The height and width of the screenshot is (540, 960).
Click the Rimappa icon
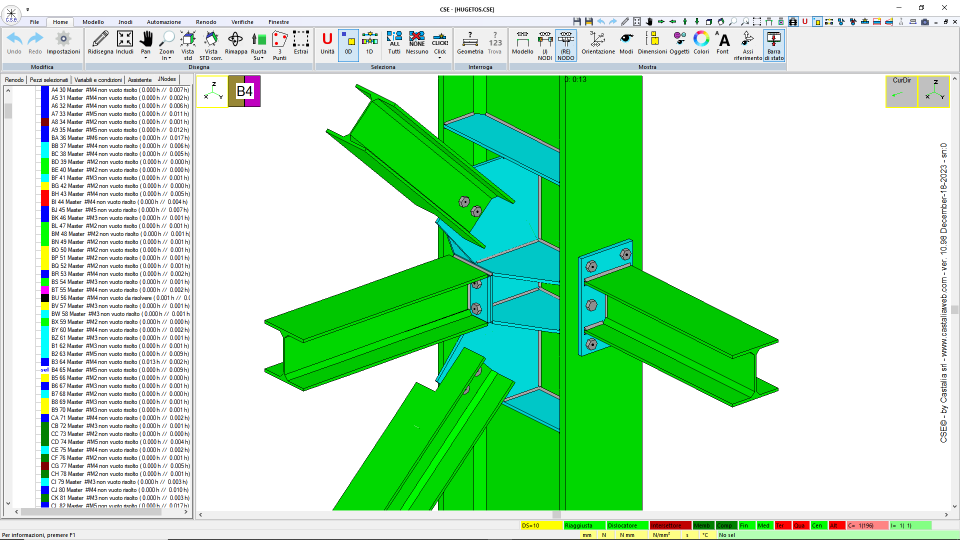235,40
